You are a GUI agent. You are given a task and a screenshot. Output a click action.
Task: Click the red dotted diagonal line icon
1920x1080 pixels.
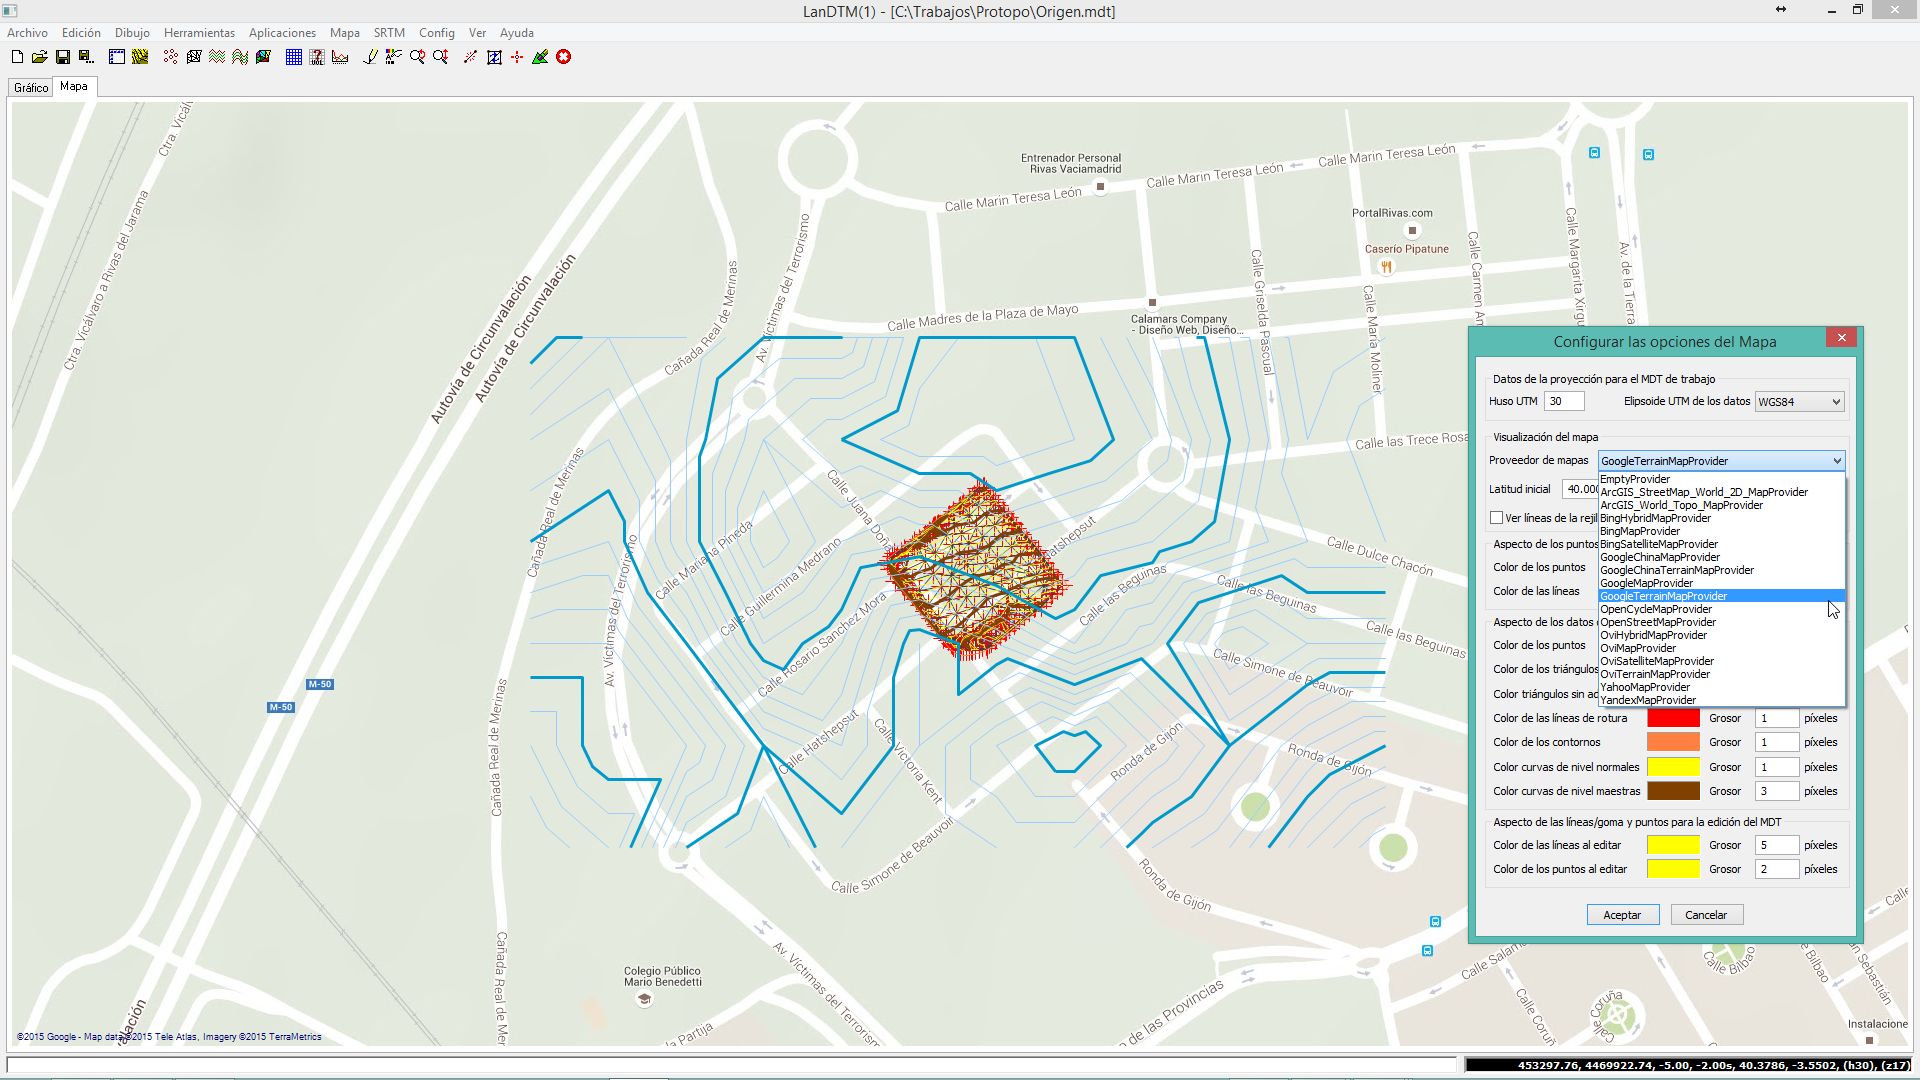pos(471,57)
